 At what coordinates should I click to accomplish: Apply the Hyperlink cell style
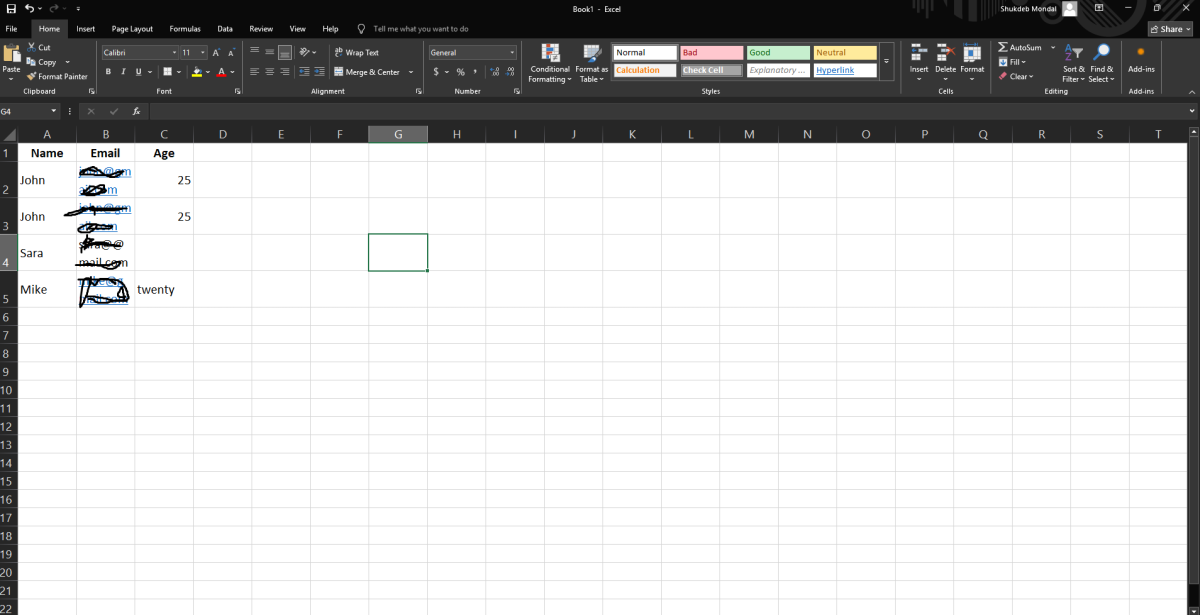pyautogui.click(x=844, y=70)
